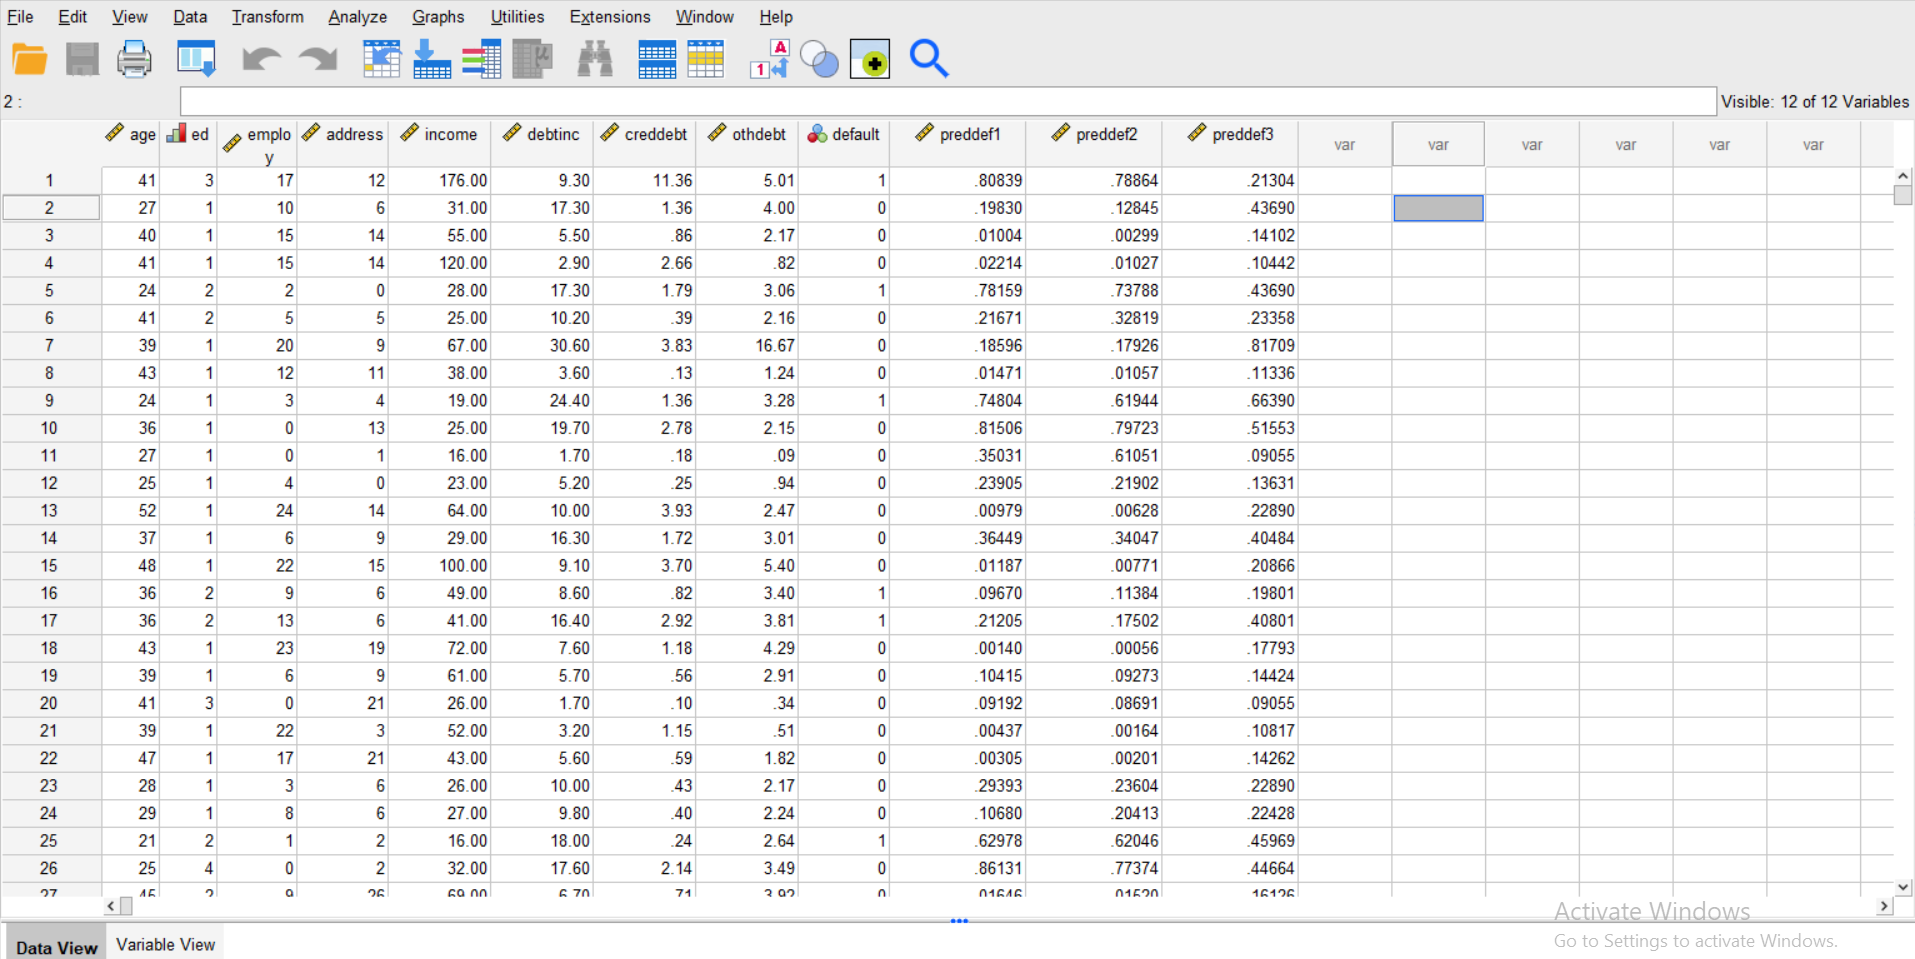Image resolution: width=1915 pixels, height=959 pixels.
Task: Click debtinc cell showing 30.60
Action: click(542, 346)
